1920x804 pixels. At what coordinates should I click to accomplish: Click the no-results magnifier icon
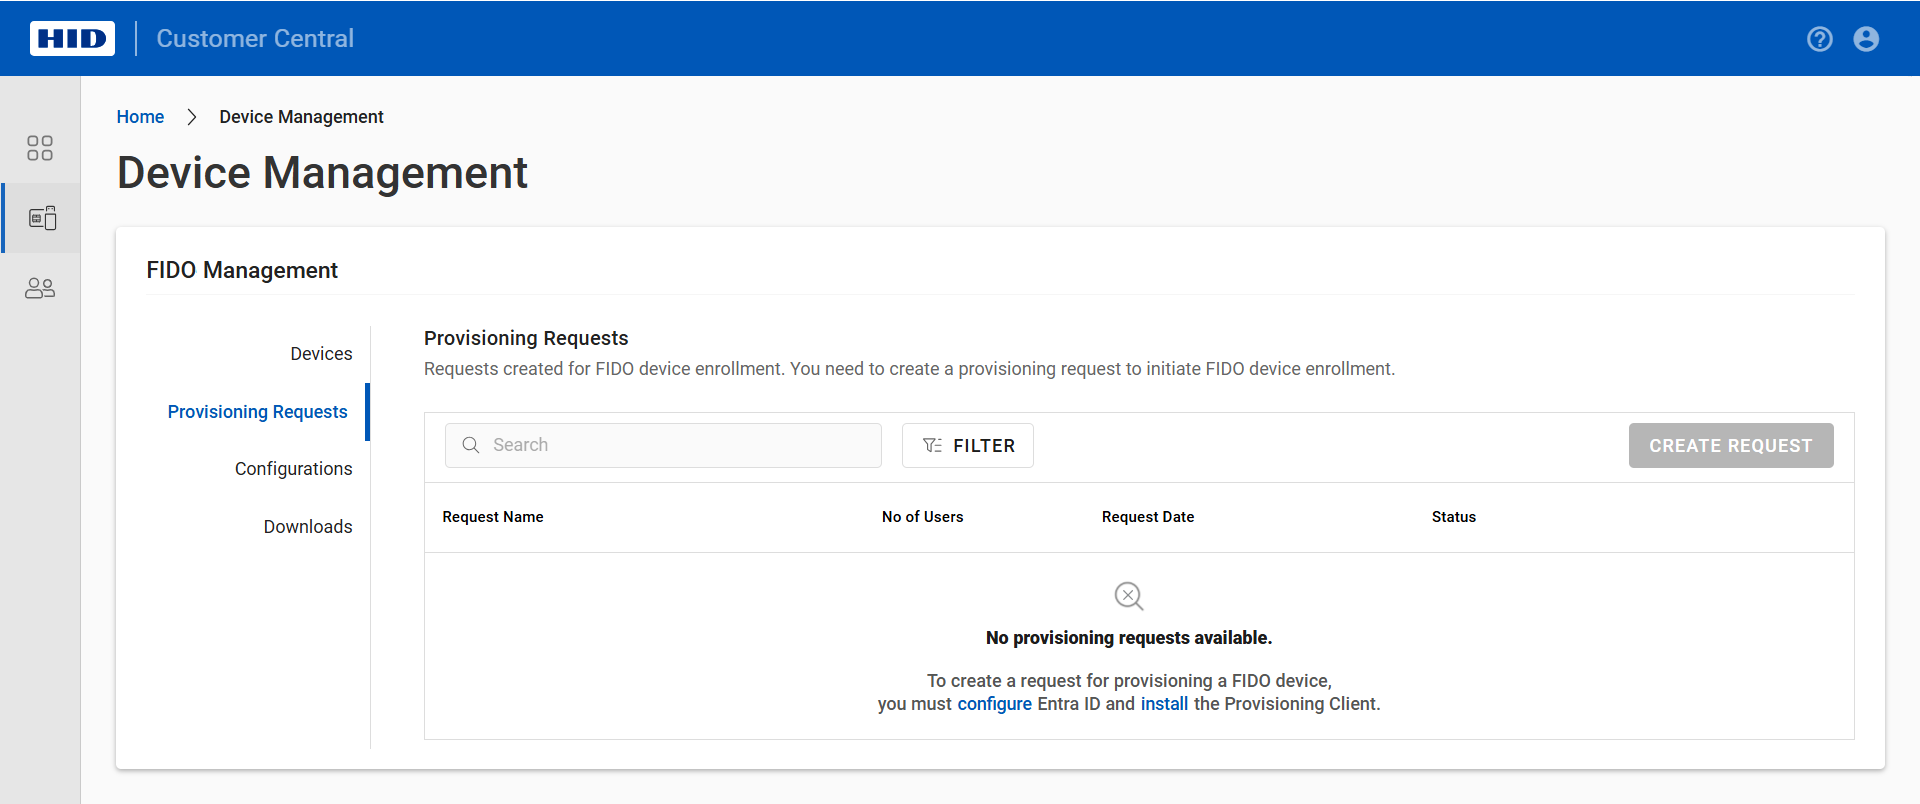click(1128, 596)
